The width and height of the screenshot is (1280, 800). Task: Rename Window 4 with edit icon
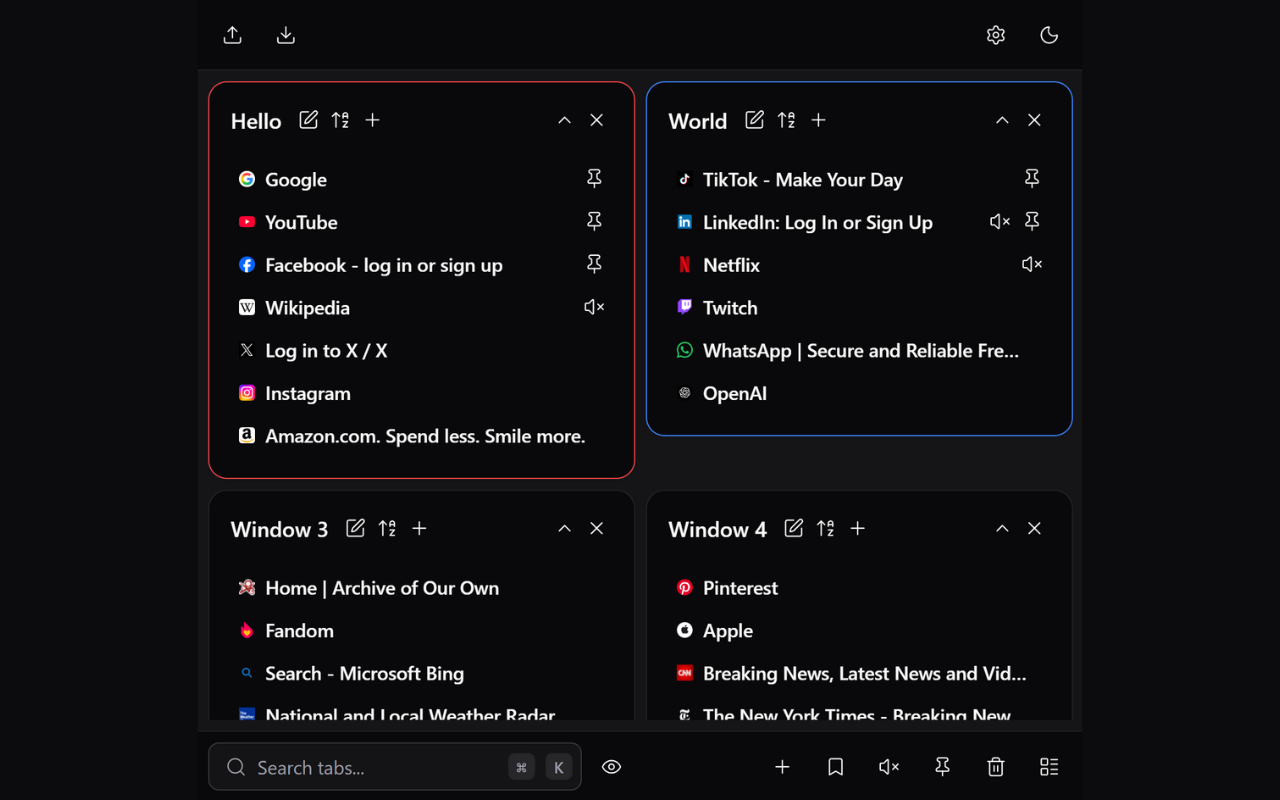[x=794, y=528]
